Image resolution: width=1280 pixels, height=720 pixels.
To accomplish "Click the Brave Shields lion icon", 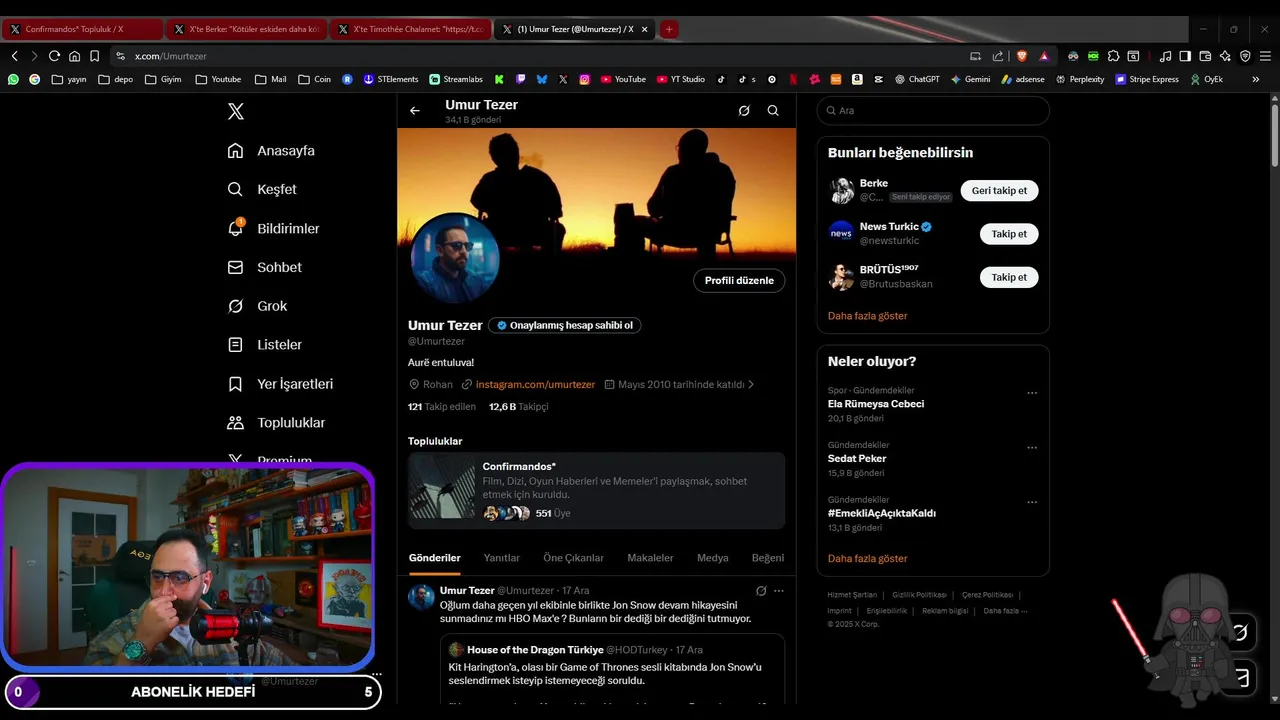I will pos(1022,56).
